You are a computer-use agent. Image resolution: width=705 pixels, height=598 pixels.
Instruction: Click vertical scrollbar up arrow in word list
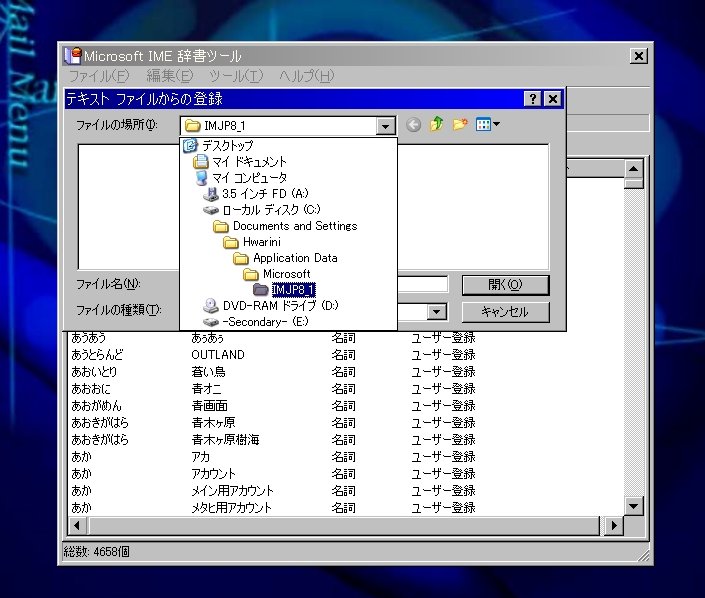click(634, 169)
